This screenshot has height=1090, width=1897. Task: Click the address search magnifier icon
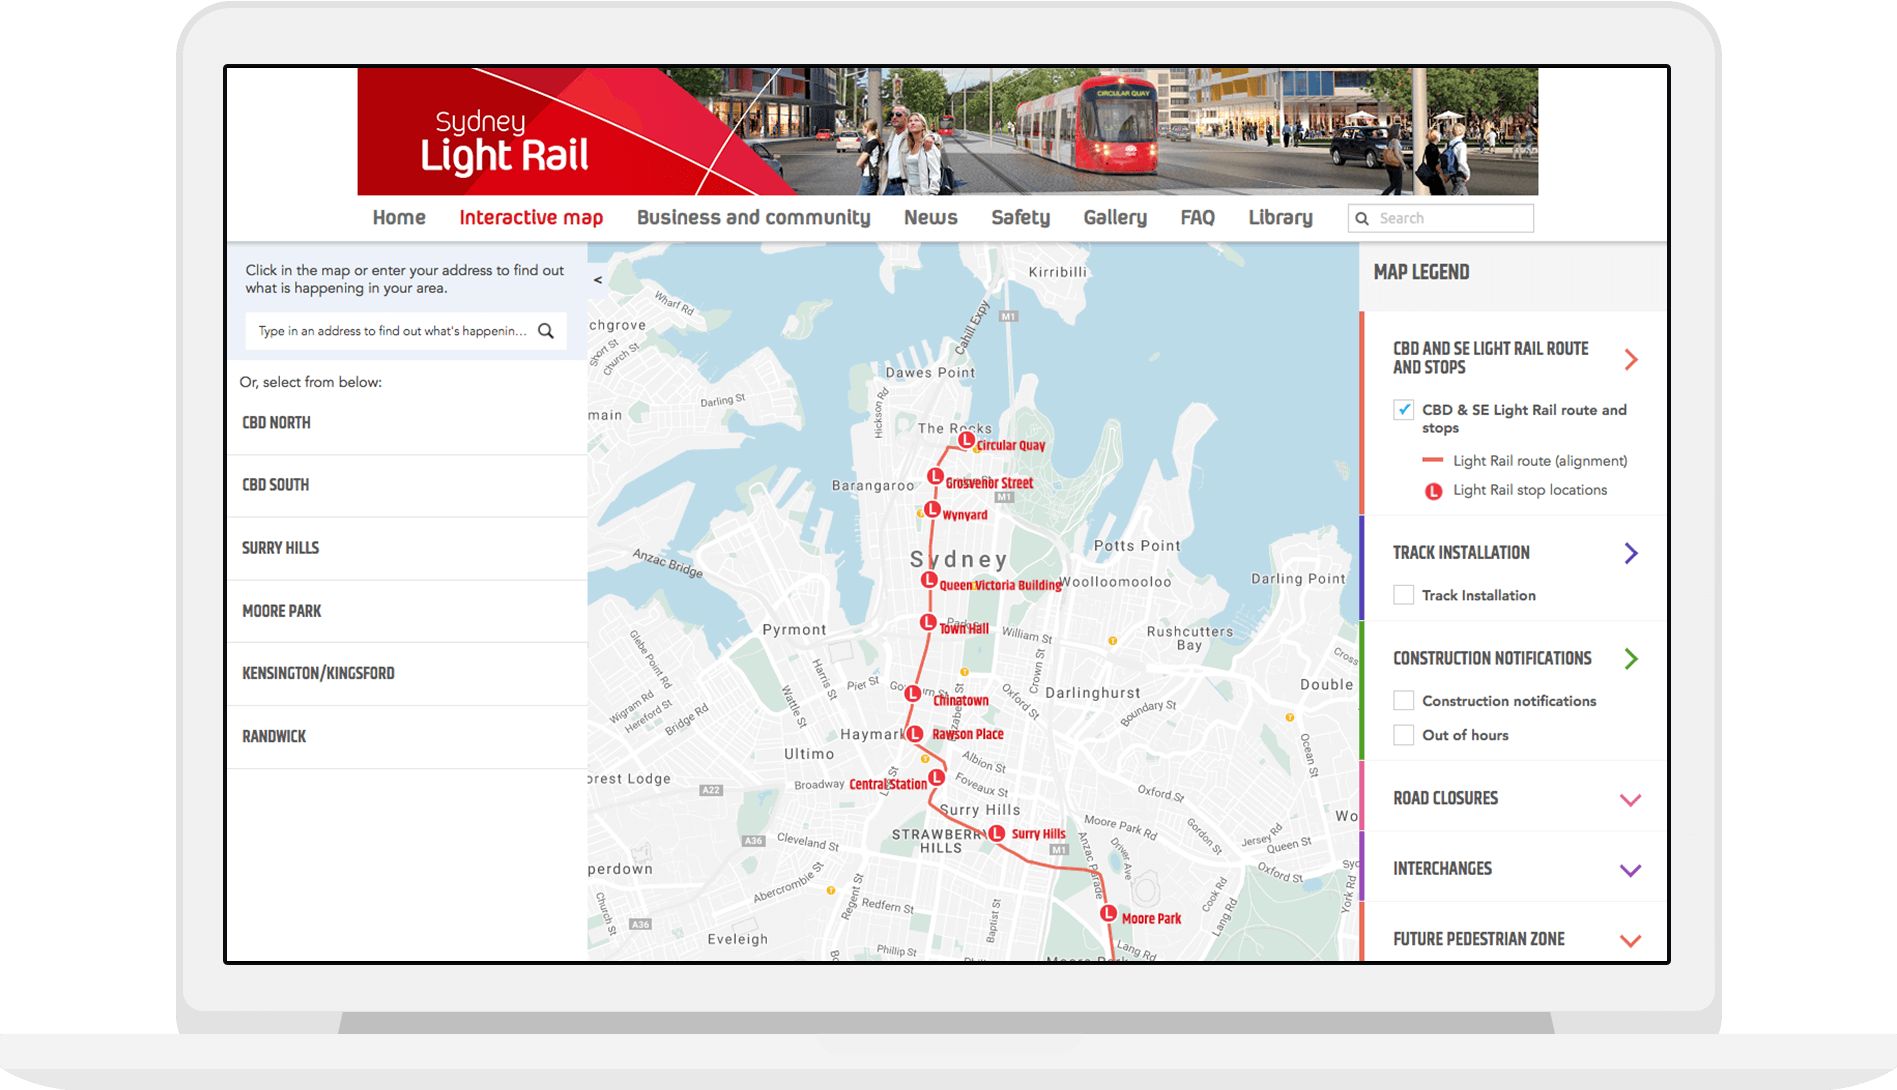pyautogui.click(x=546, y=331)
